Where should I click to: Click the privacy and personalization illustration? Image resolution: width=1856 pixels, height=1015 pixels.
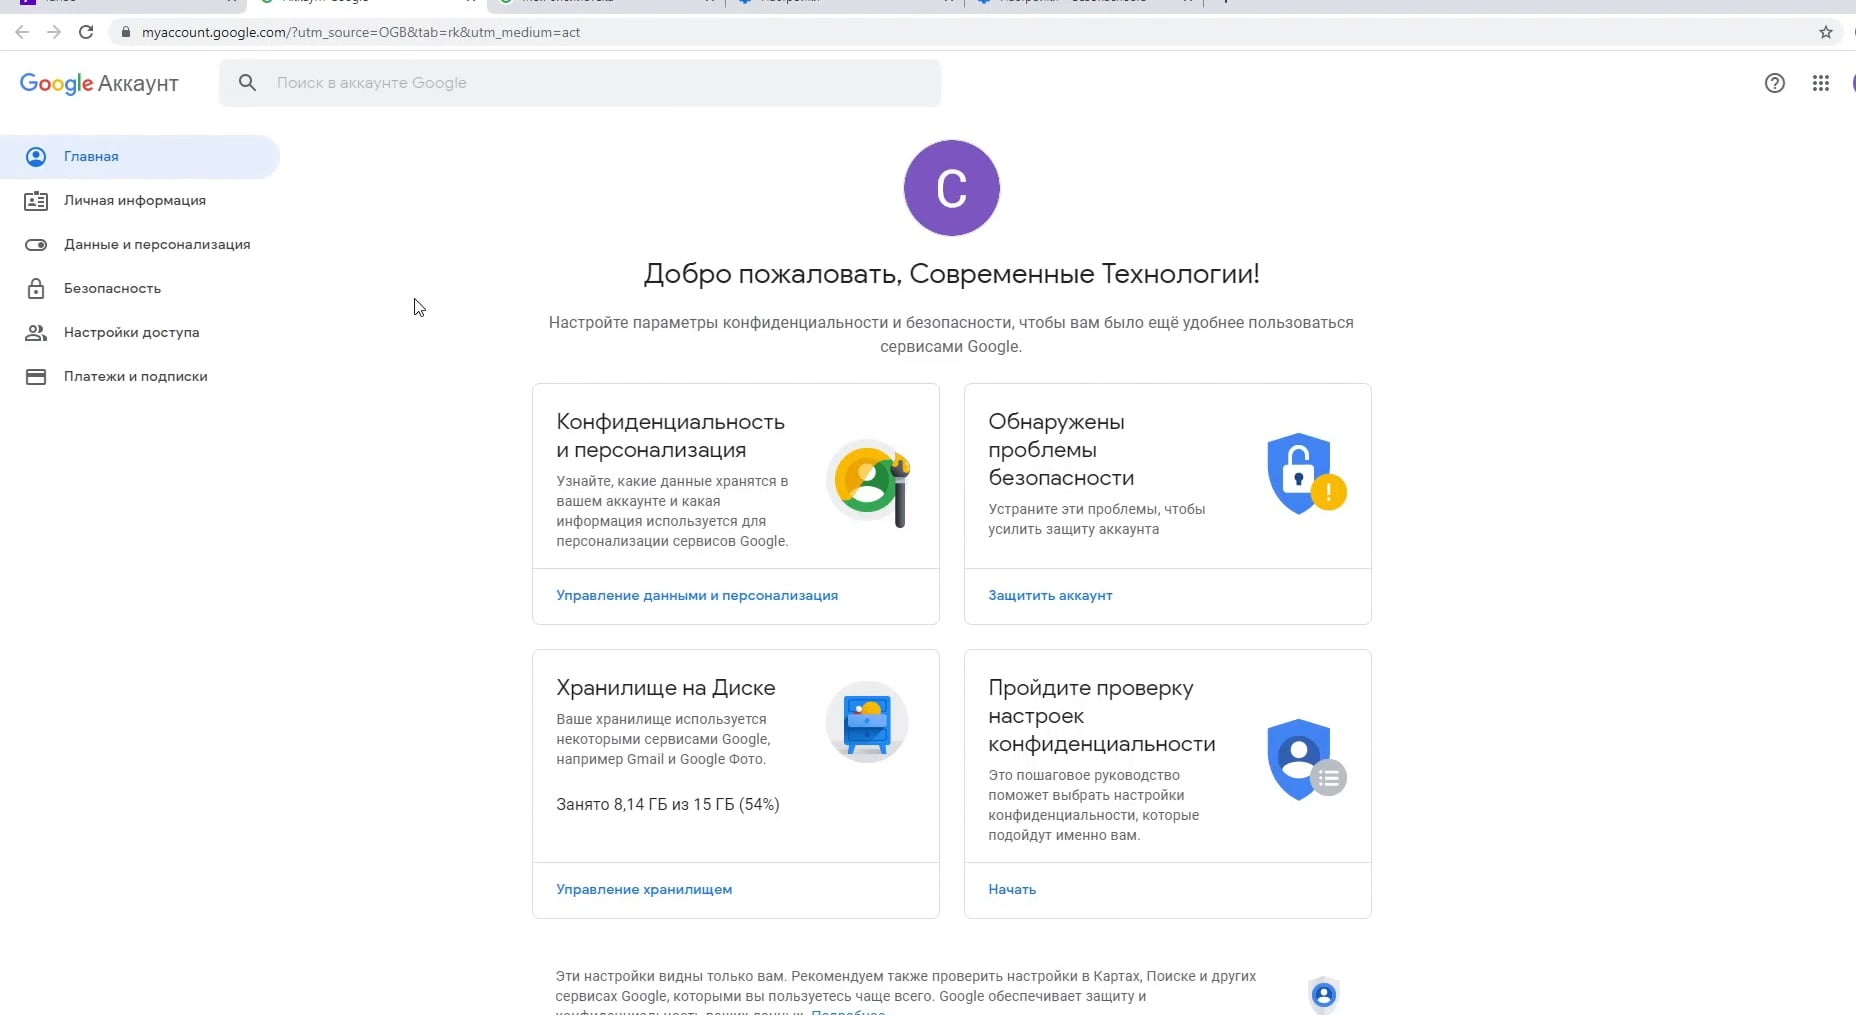(x=868, y=484)
